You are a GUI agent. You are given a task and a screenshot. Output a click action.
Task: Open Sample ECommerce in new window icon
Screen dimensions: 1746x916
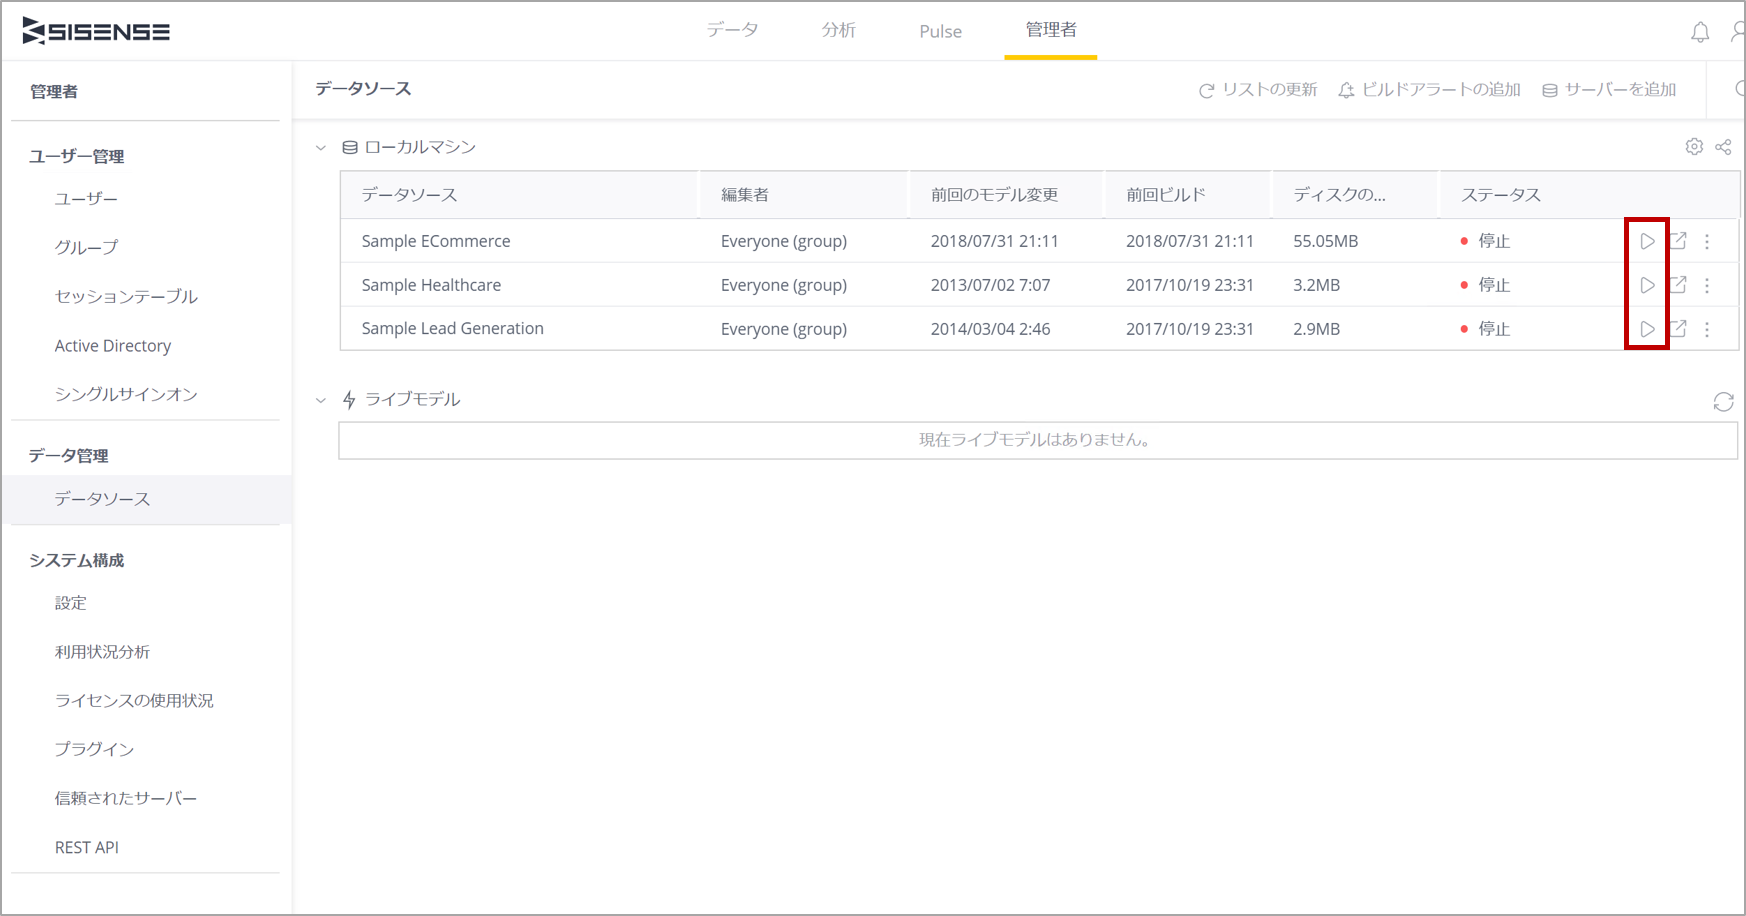coord(1678,241)
